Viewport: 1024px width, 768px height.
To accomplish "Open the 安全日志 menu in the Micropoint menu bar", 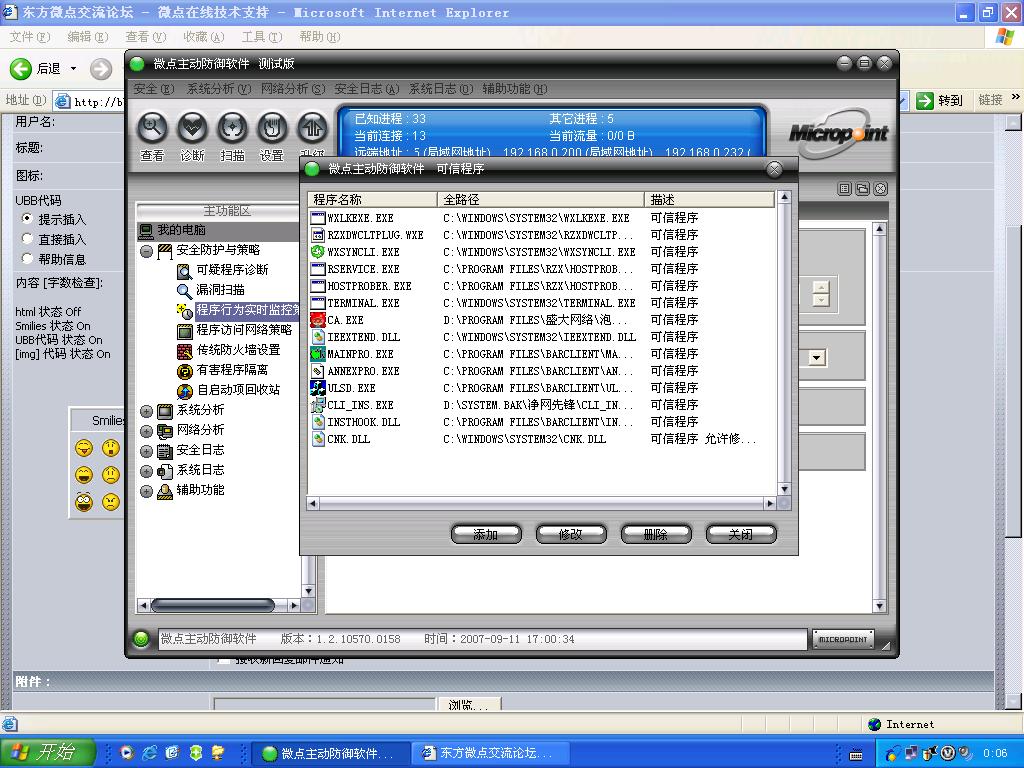I will 366,89.
